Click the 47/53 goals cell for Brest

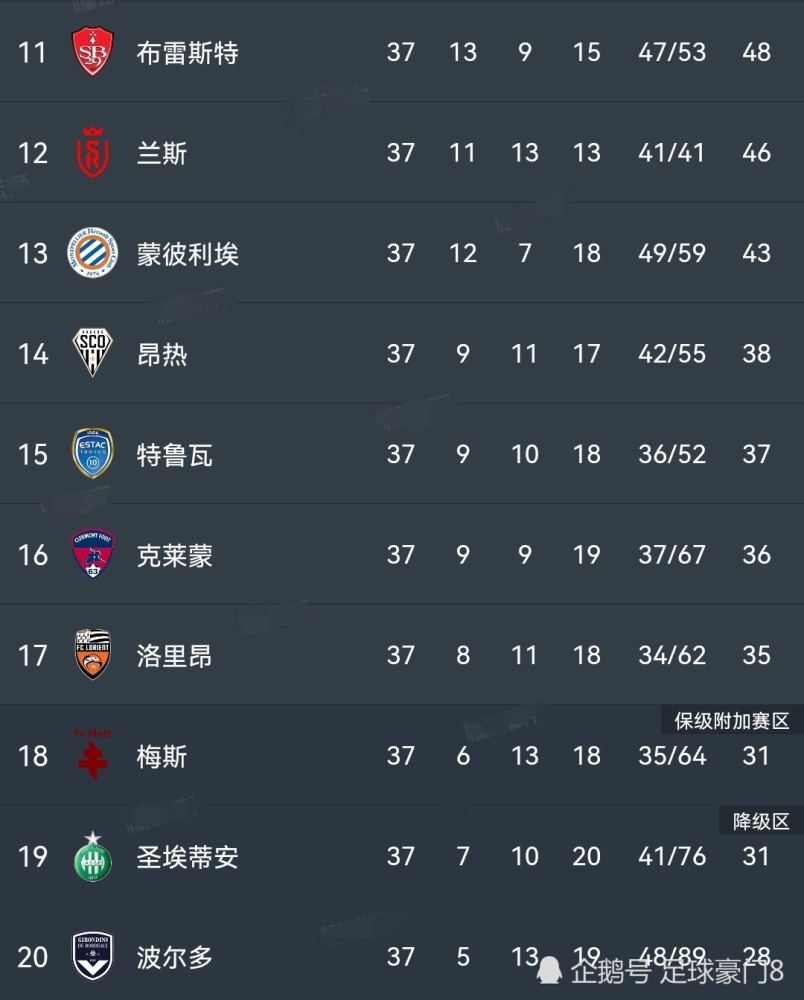(x=671, y=52)
